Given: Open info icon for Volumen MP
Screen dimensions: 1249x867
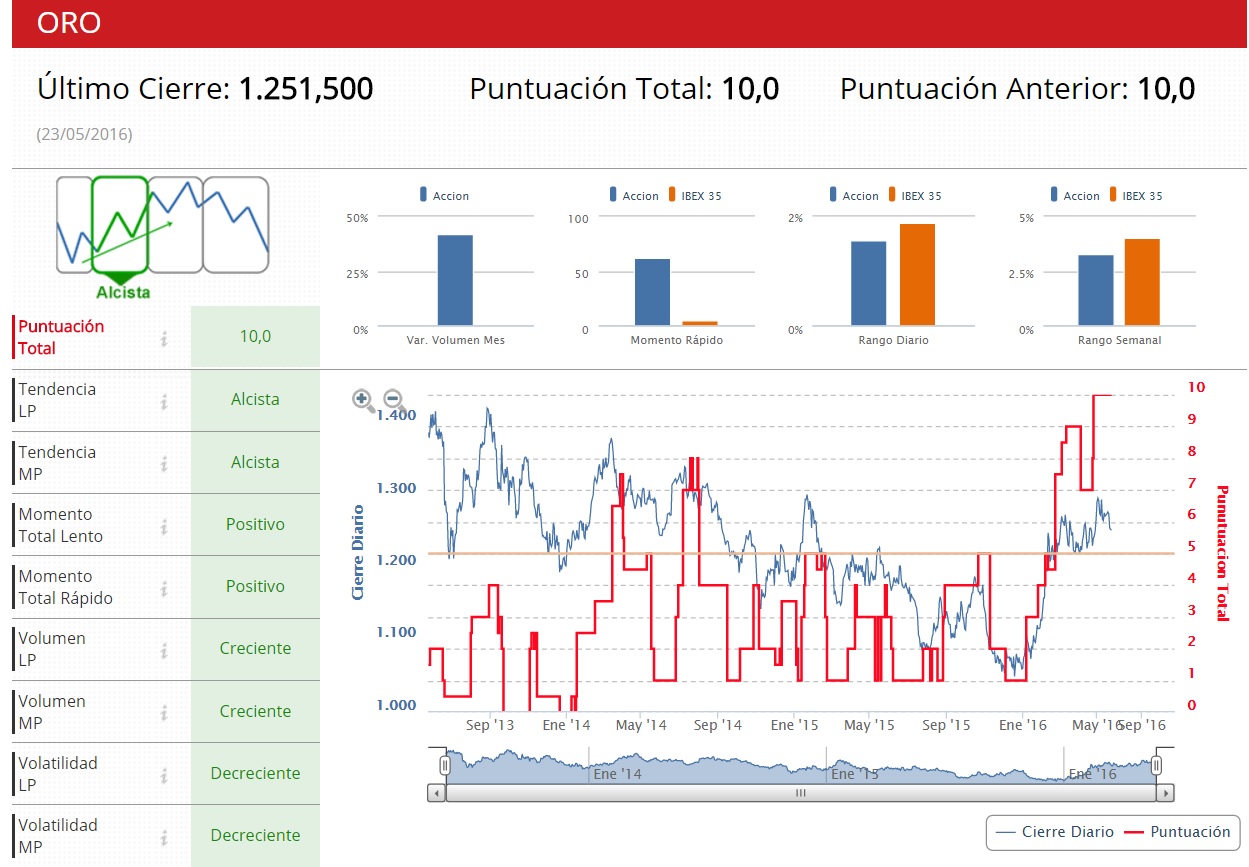Looking at the screenshot, I should pyautogui.click(x=163, y=713).
